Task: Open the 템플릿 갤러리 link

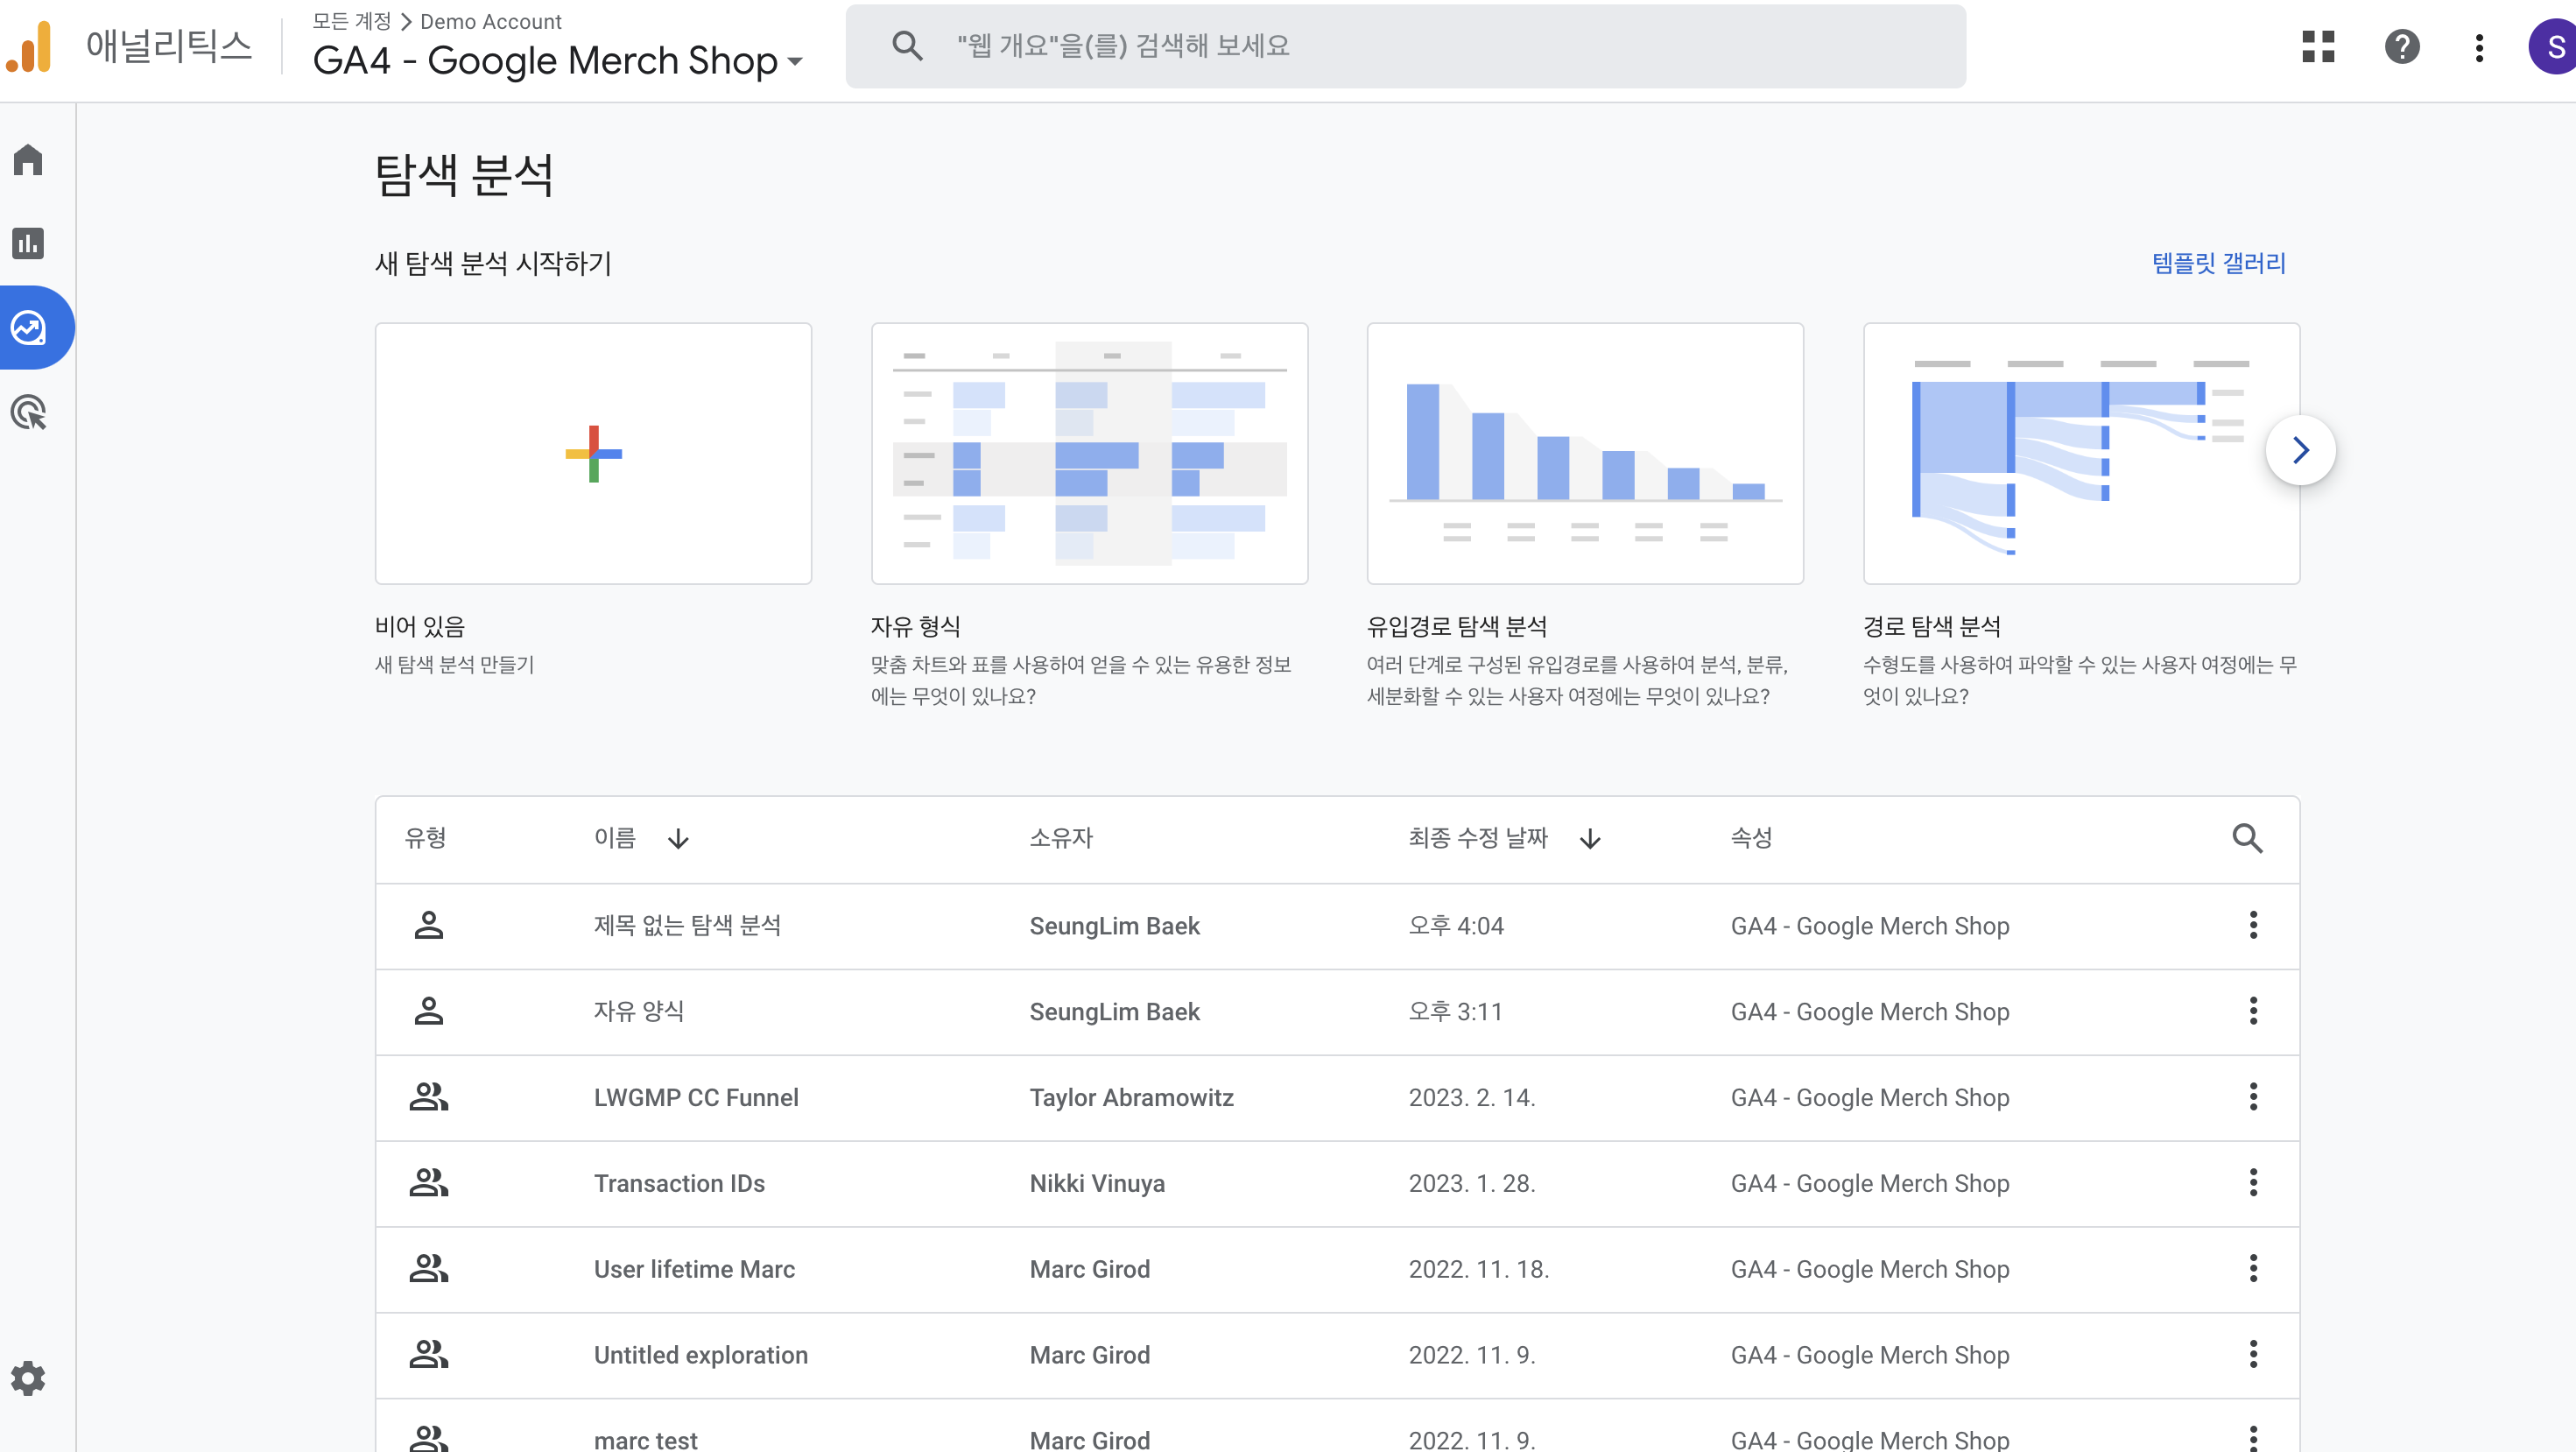Action: point(2218,263)
